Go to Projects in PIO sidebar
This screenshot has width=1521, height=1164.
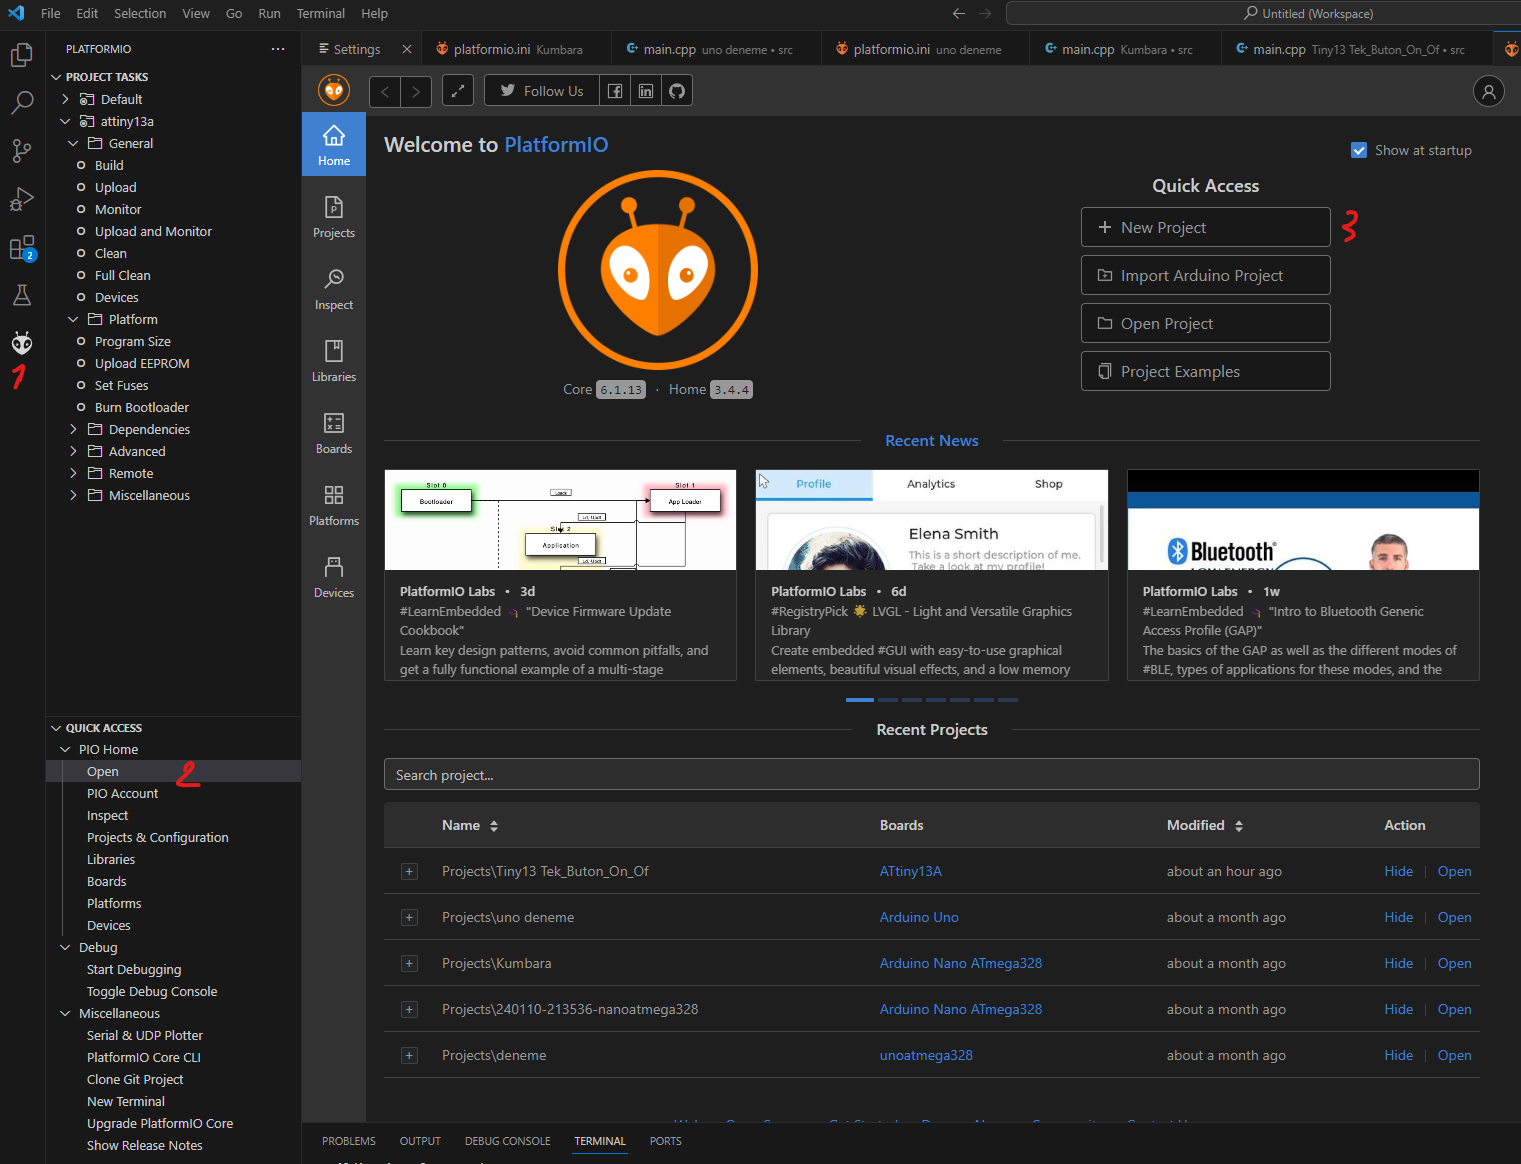tap(334, 217)
